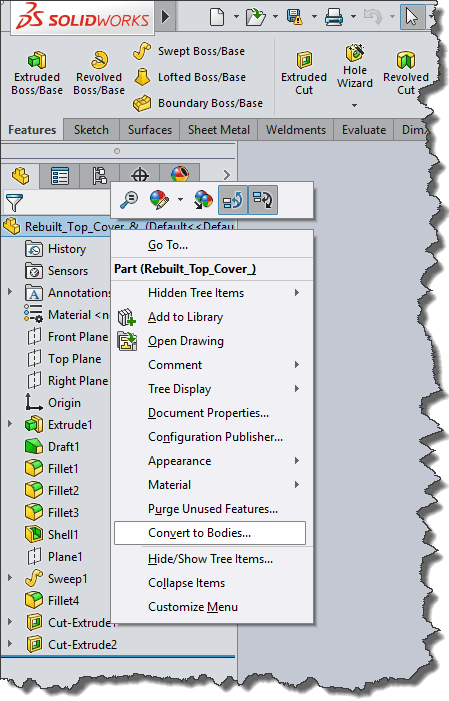
Task: Toggle the first tree rollback icon
Action: point(233,200)
